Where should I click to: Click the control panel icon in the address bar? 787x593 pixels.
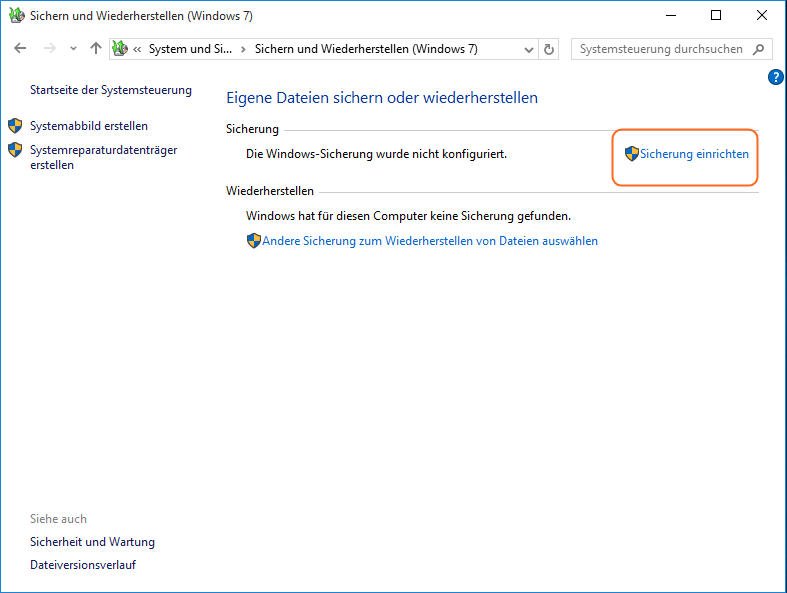click(x=120, y=49)
